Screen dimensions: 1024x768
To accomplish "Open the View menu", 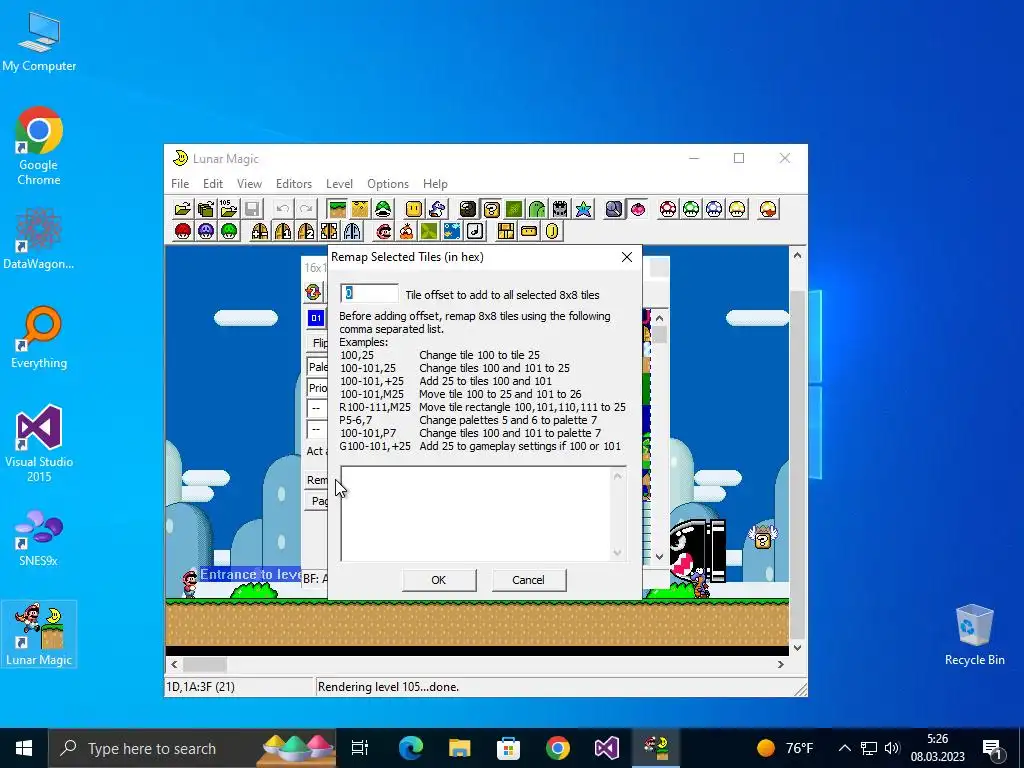I will (249, 184).
